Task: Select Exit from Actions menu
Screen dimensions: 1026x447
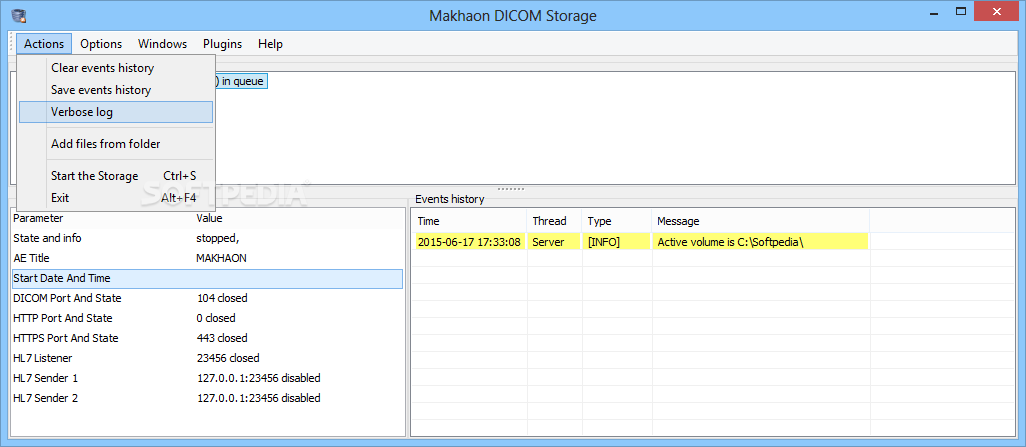Action: 116,197
